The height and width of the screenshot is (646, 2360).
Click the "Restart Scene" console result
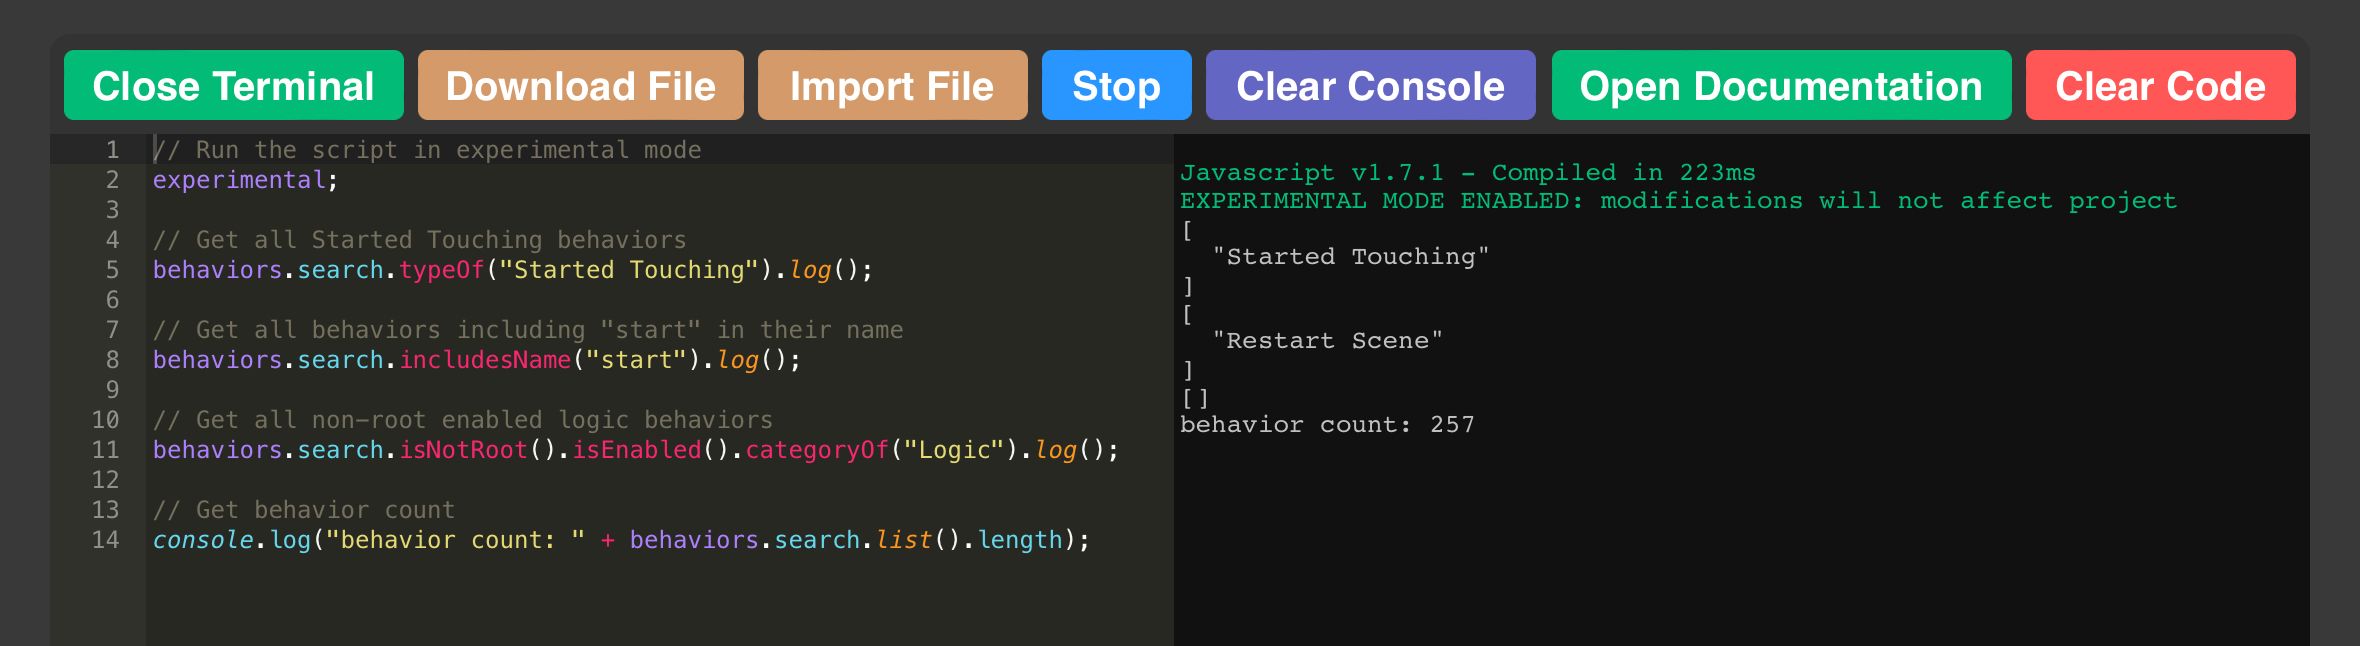coord(1327,341)
